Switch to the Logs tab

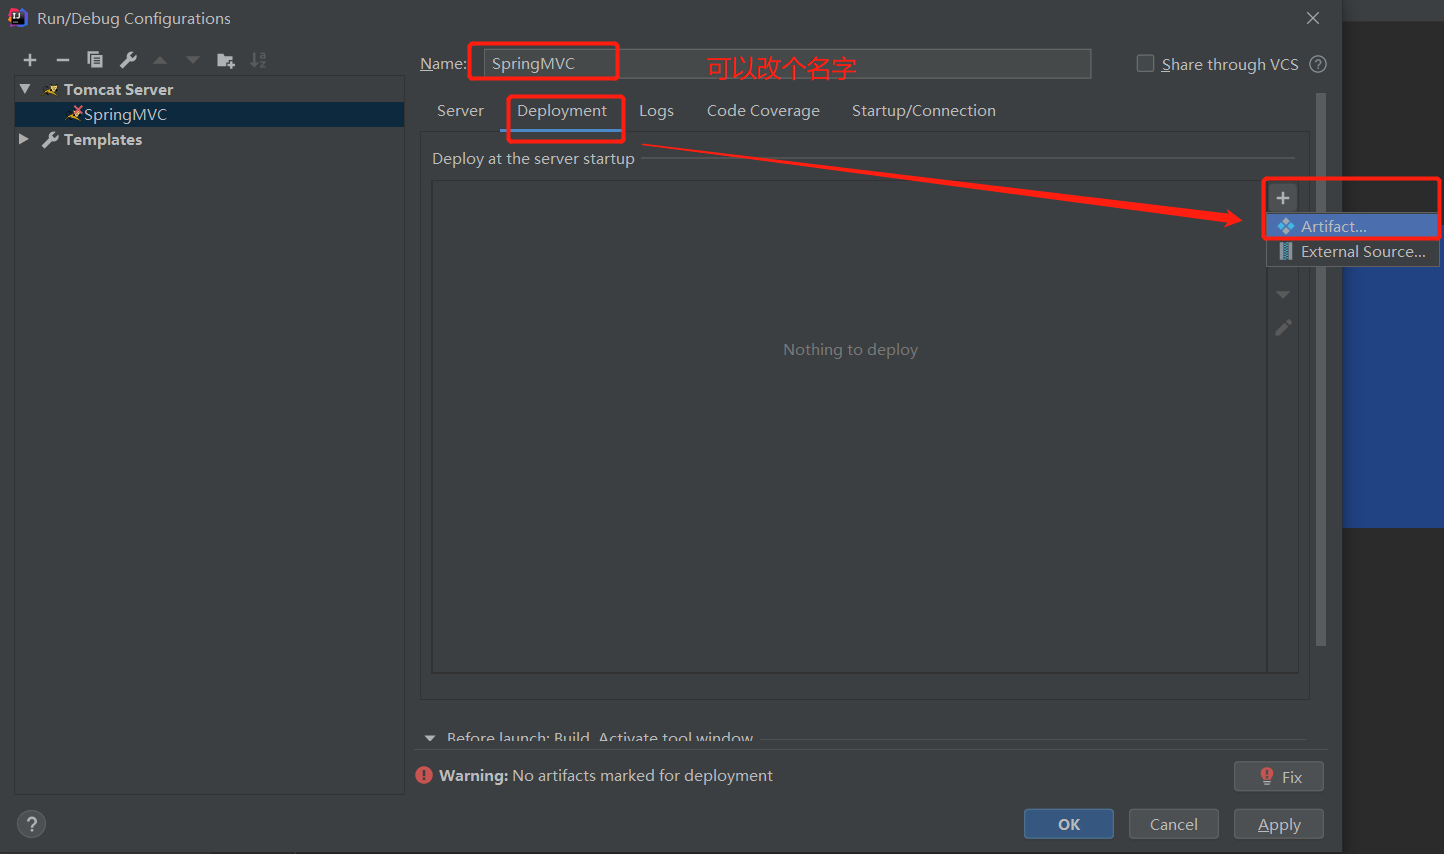pos(656,111)
